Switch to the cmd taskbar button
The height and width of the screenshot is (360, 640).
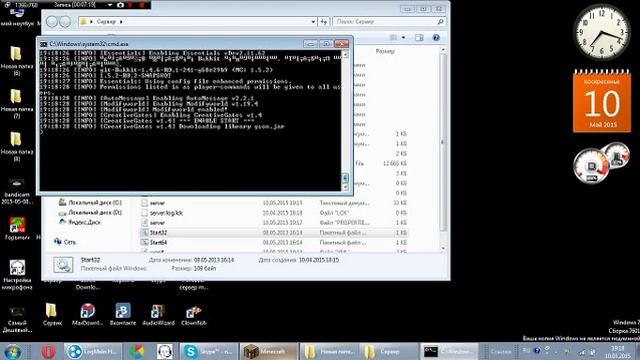[x=449, y=351]
